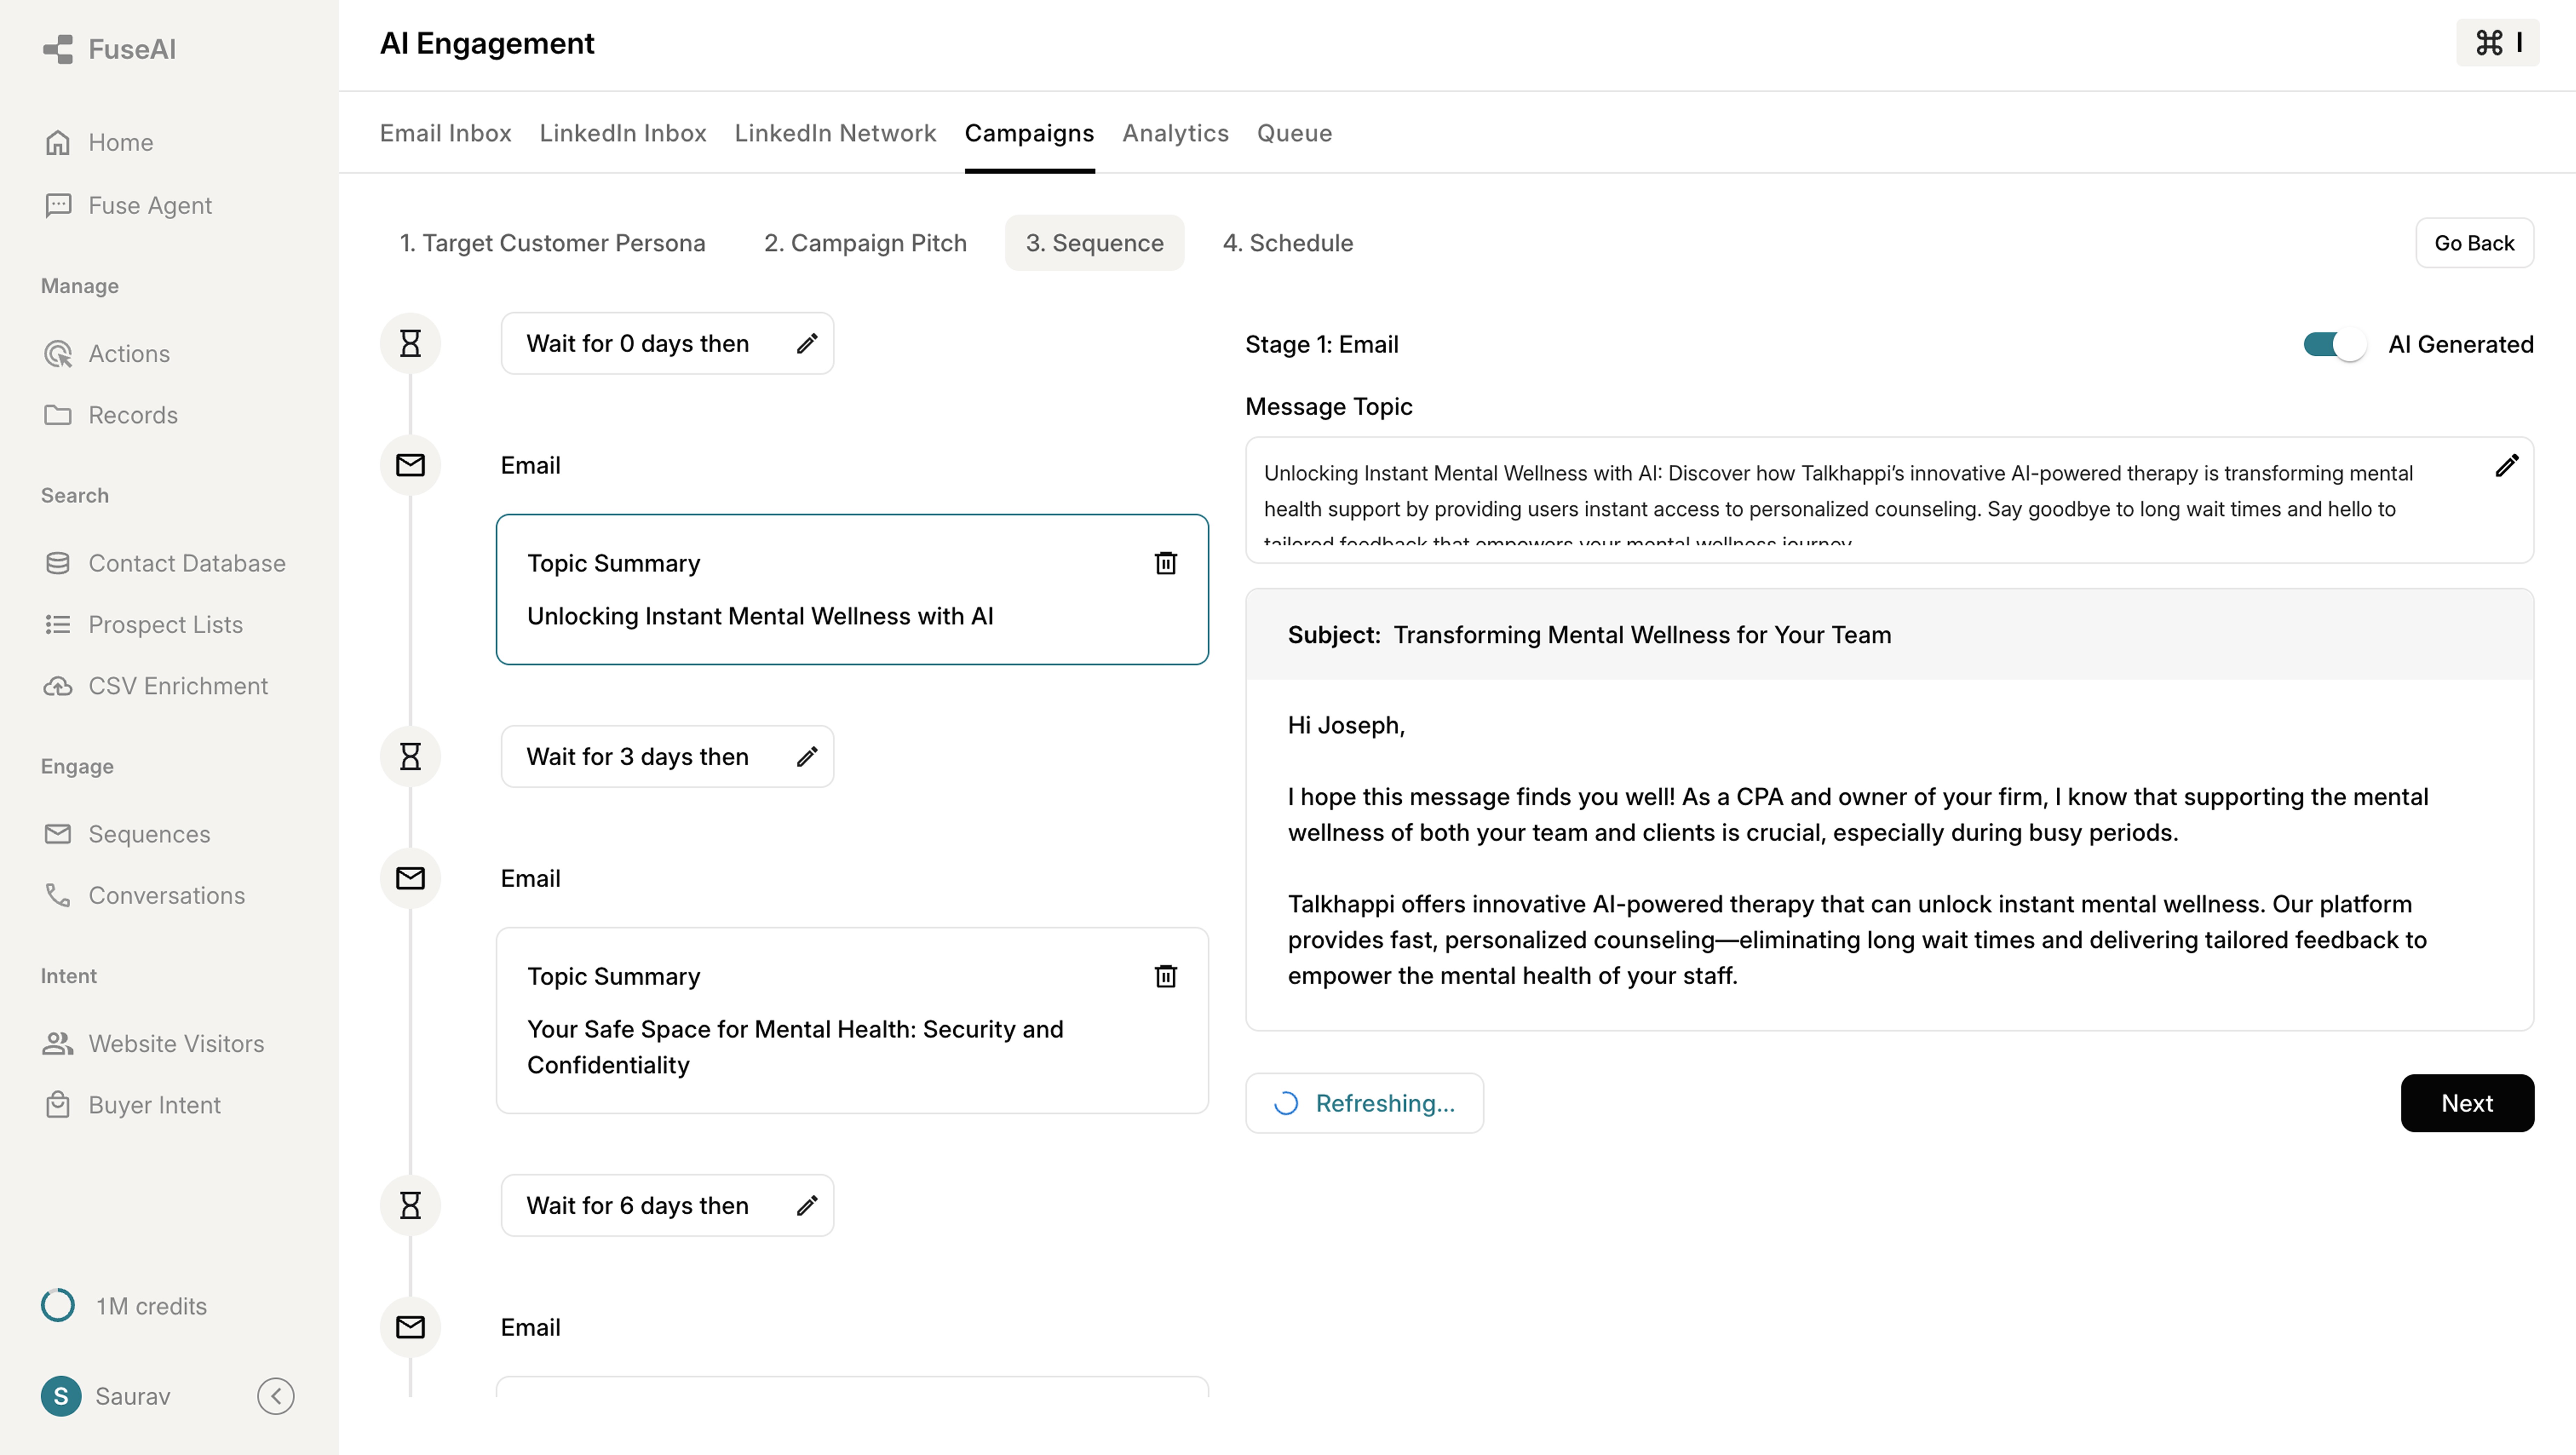Open the Fuse Agent chat icon
Screen dimensions: 2576x1455
pyautogui.click(x=58, y=205)
